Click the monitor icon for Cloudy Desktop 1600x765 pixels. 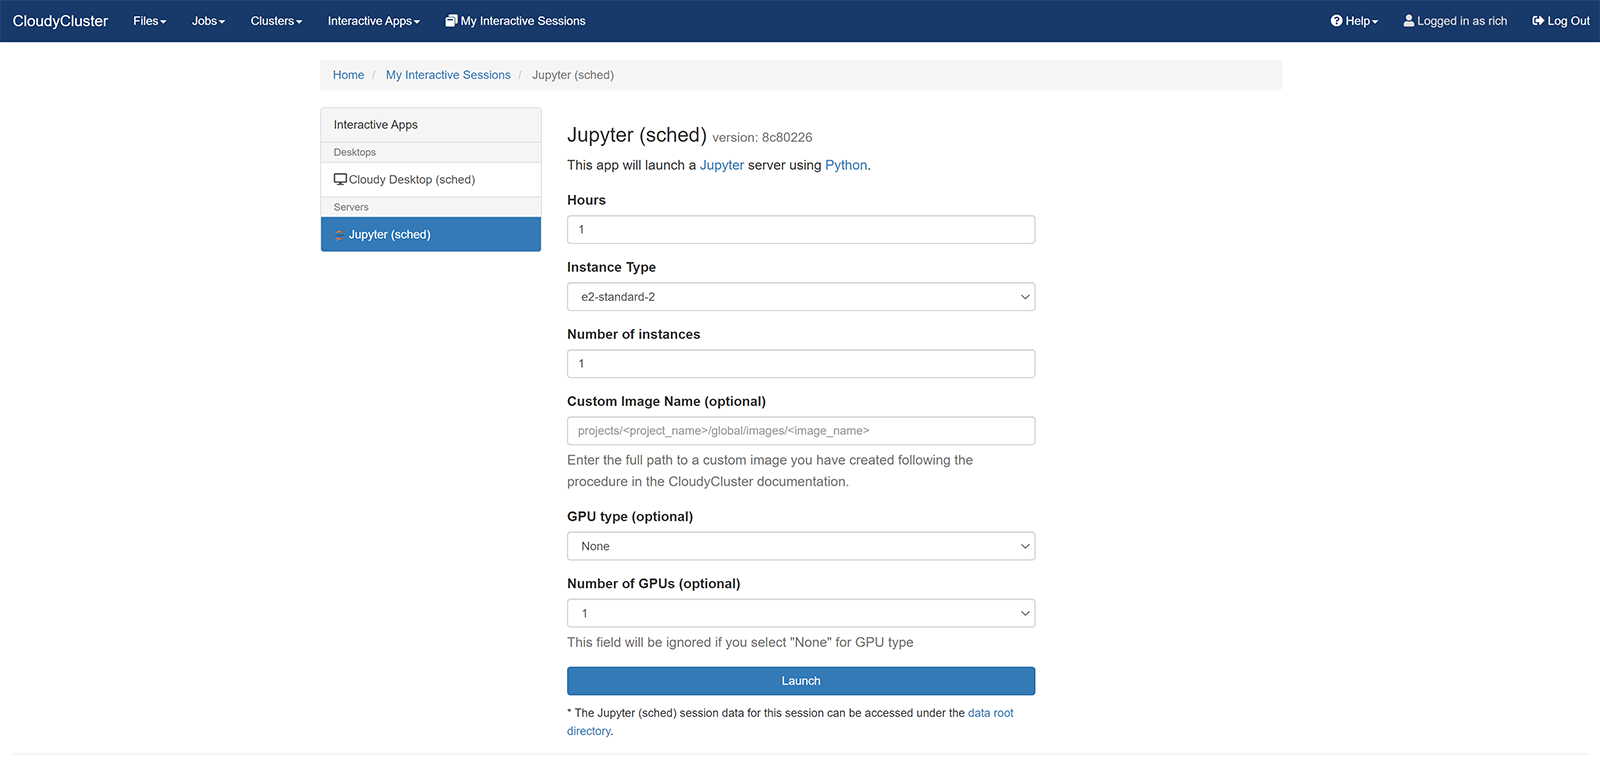pos(340,180)
